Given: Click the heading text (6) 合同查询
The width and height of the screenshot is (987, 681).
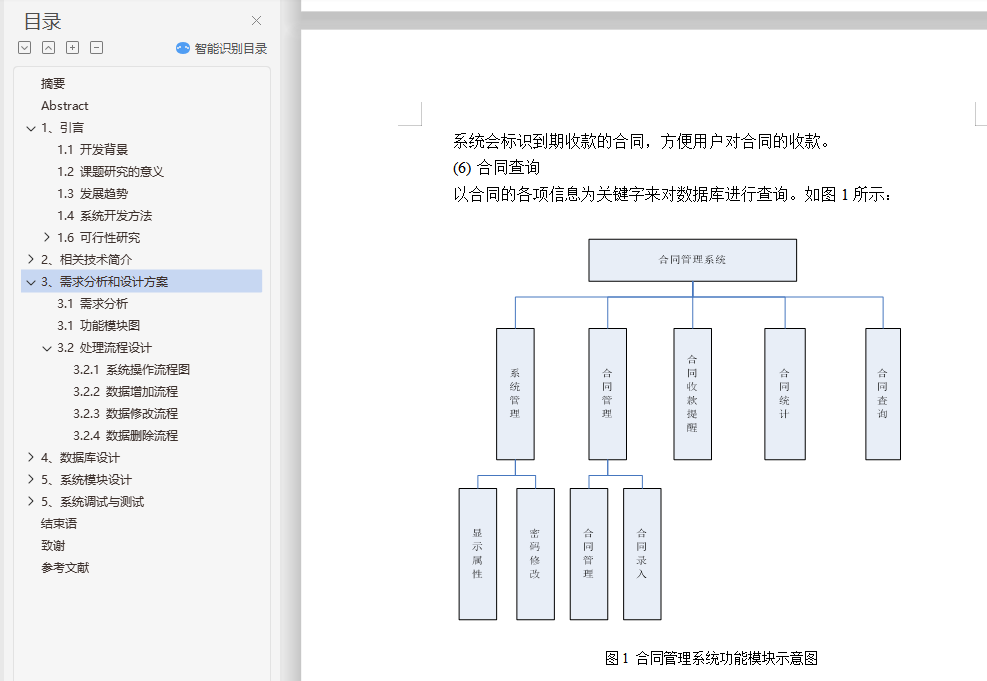Looking at the screenshot, I should pos(496,168).
